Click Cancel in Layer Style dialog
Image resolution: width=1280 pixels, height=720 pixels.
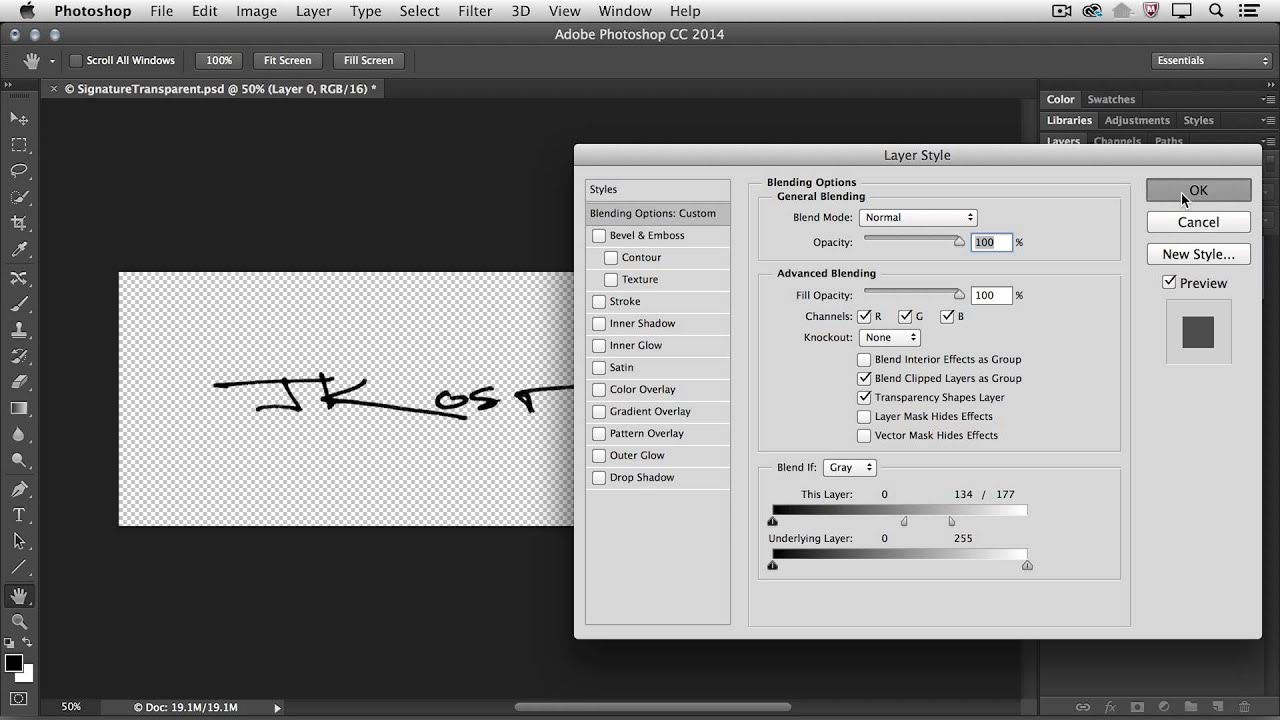pyautogui.click(x=1198, y=222)
